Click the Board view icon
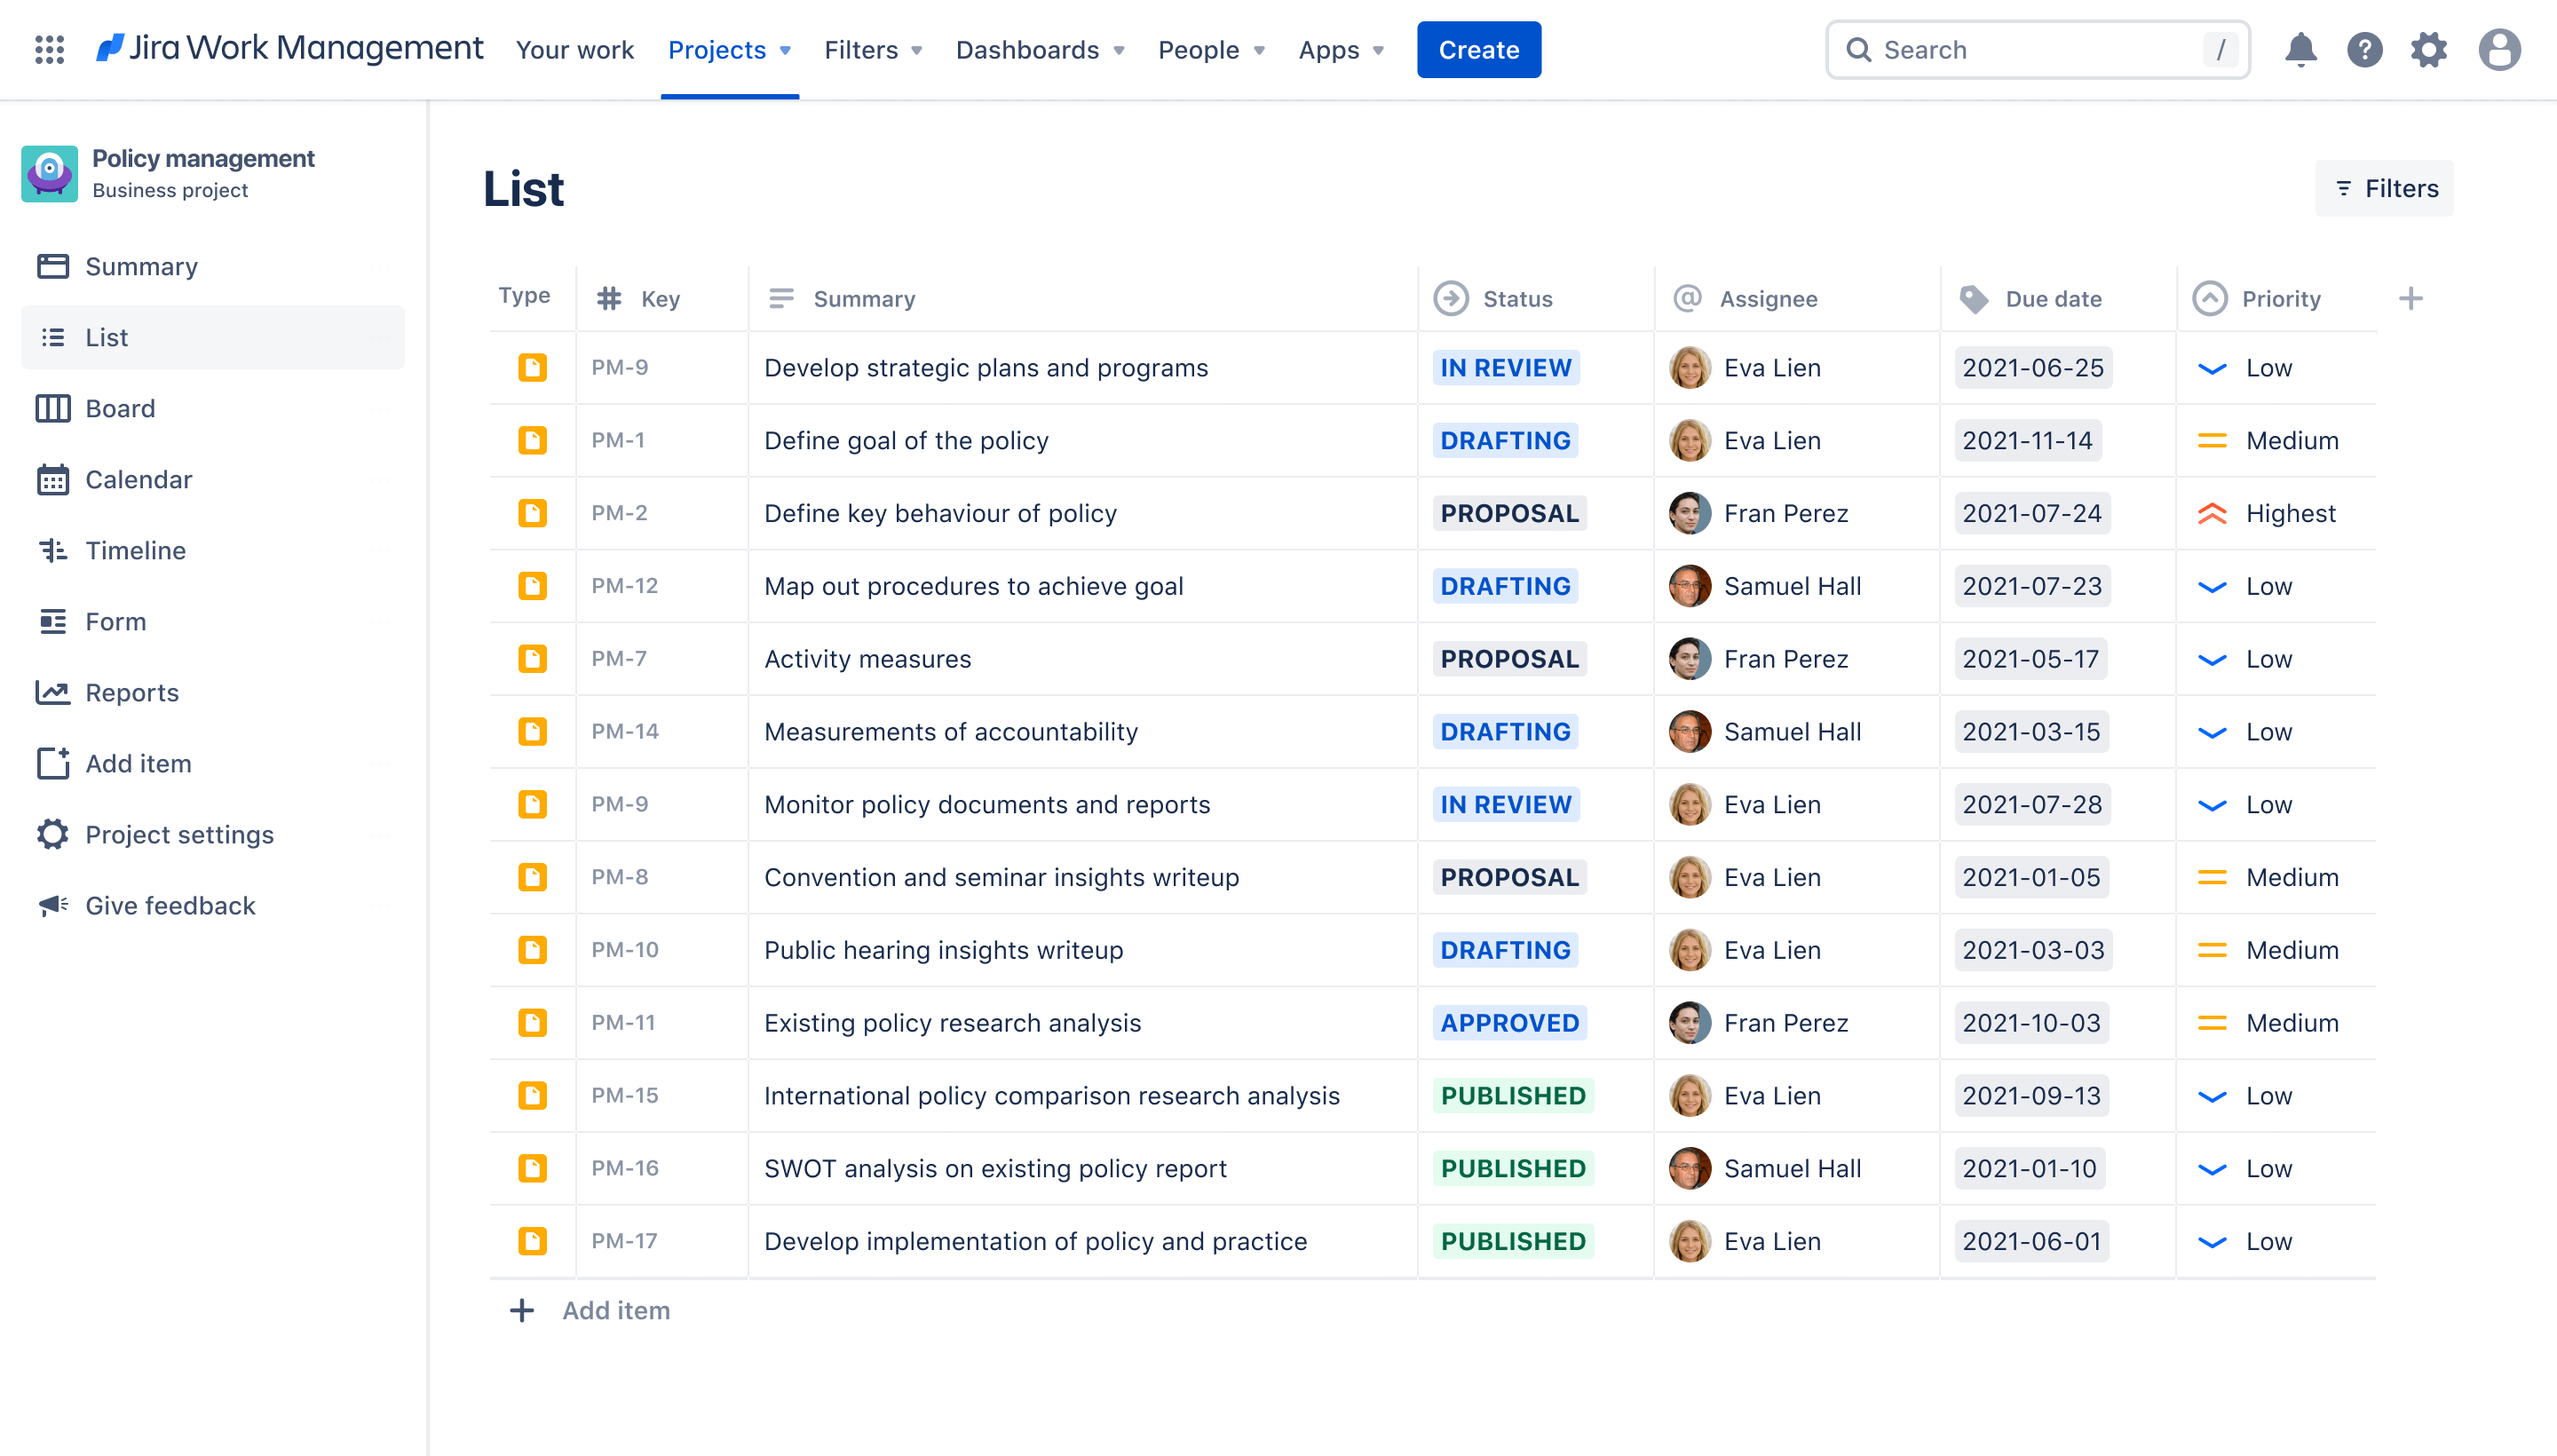This screenshot has height=1456, width=2557. (x=52, y=408)
